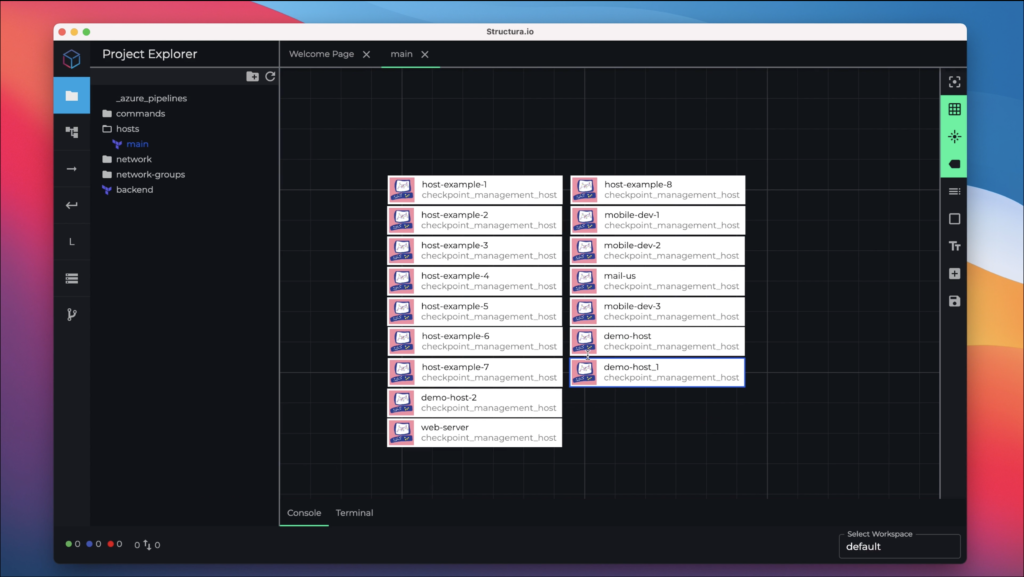Select the text tool icon
1024x577 pixels.
pyautogui.click(x=954, y=246)
